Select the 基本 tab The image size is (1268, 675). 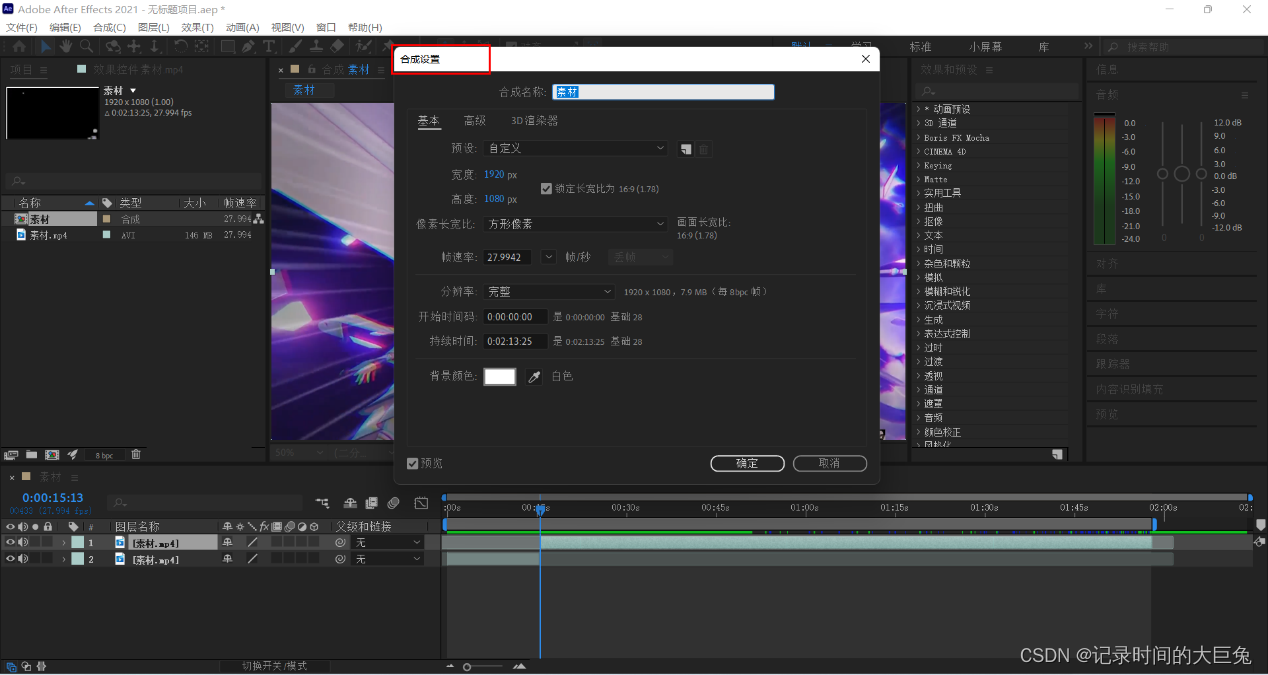(428, 121)
